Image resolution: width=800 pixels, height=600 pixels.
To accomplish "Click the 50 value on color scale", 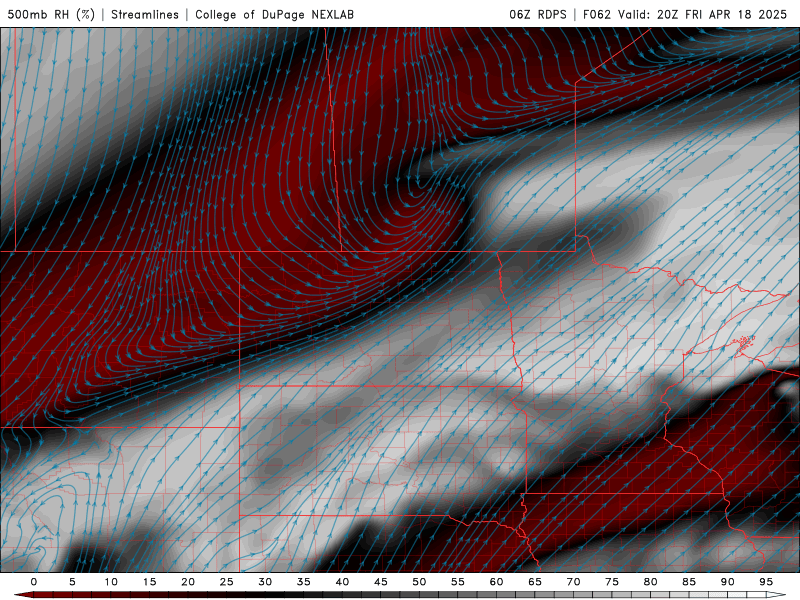I will click(x=419, y=582).
